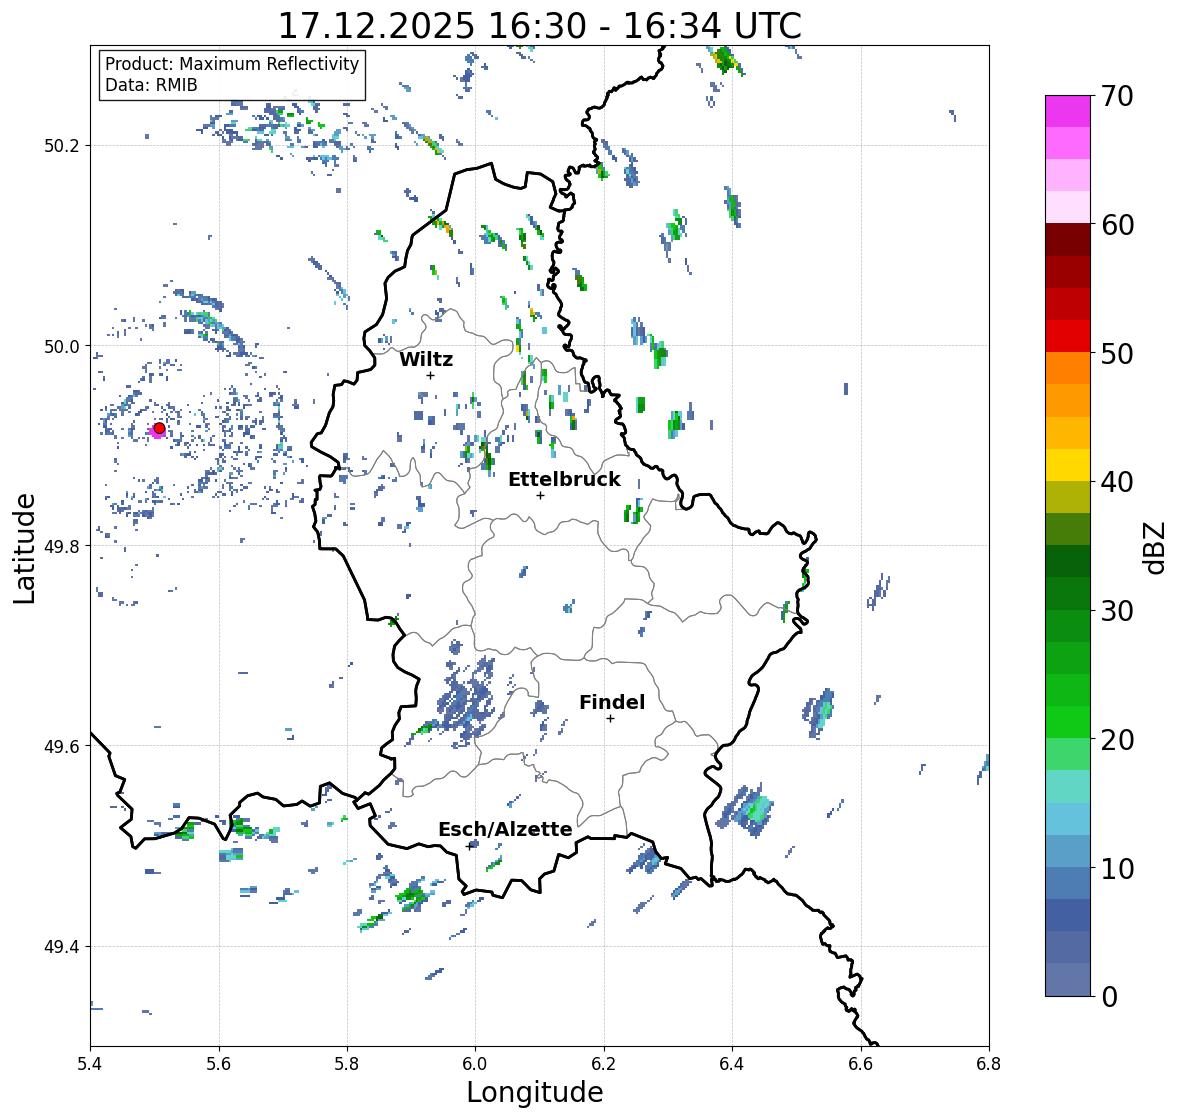
Task: Click the dark green 30 dBZ colorbar segment
Action: coord(1068,594)
